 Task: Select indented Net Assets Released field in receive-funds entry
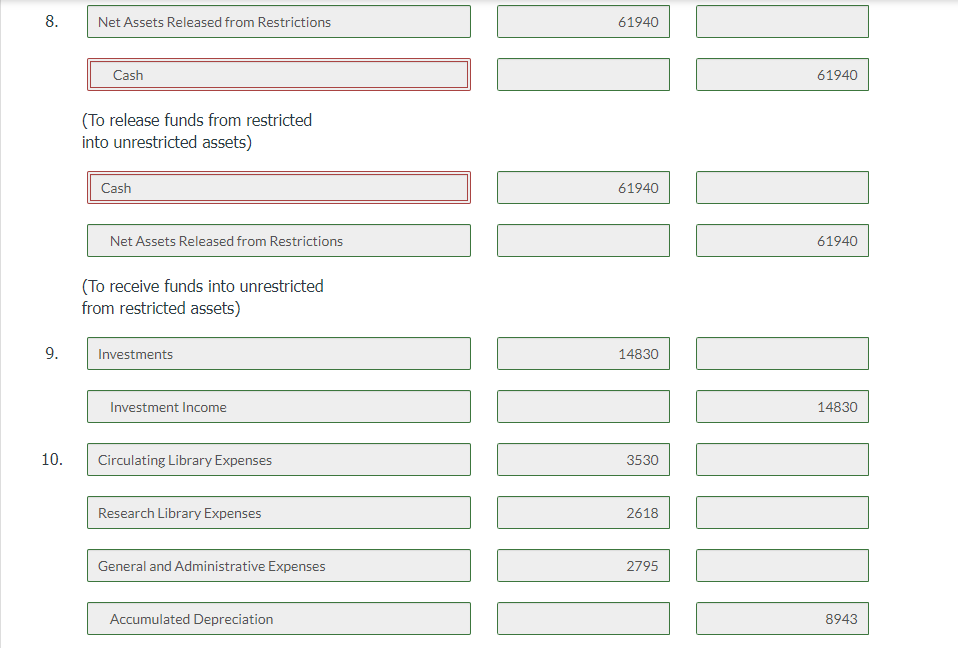coord(279,241)
